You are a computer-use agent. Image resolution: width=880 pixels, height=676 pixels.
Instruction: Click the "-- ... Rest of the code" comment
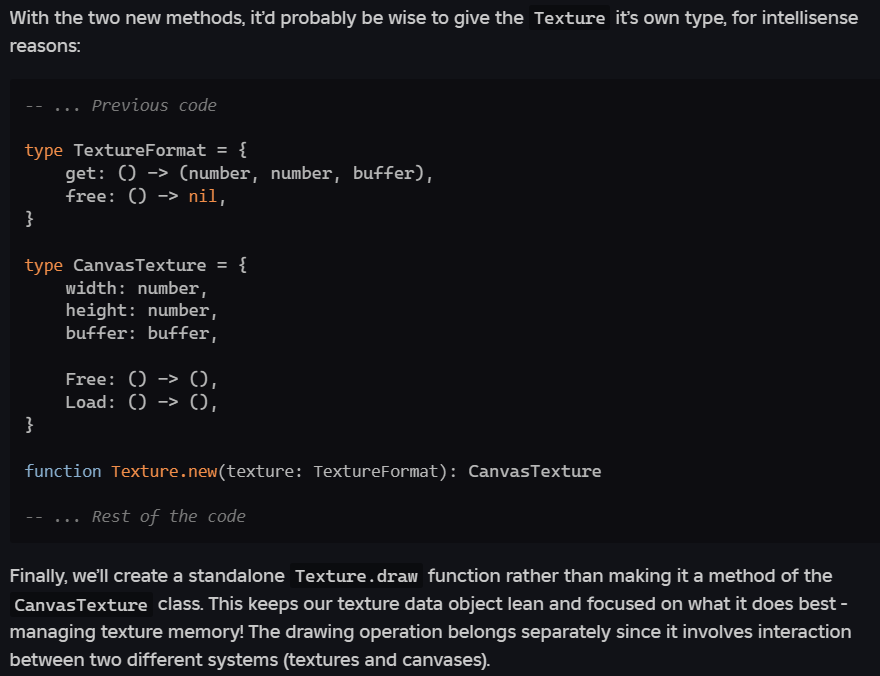click(x=135, y=516)
